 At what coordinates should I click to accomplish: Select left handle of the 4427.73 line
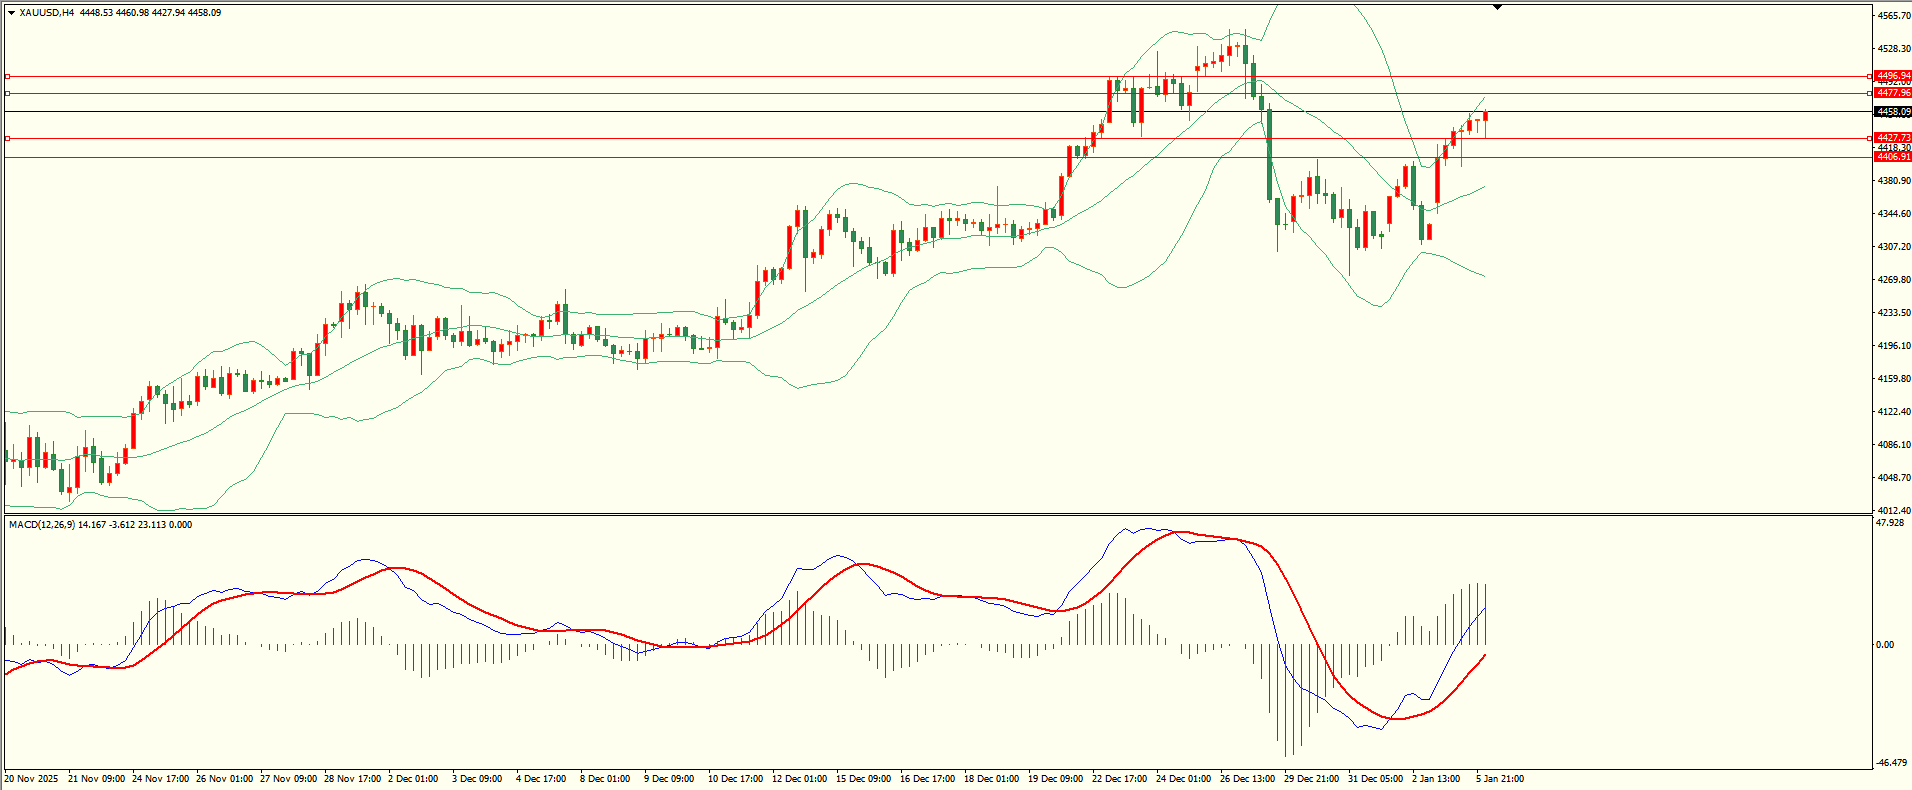(7, 138)
